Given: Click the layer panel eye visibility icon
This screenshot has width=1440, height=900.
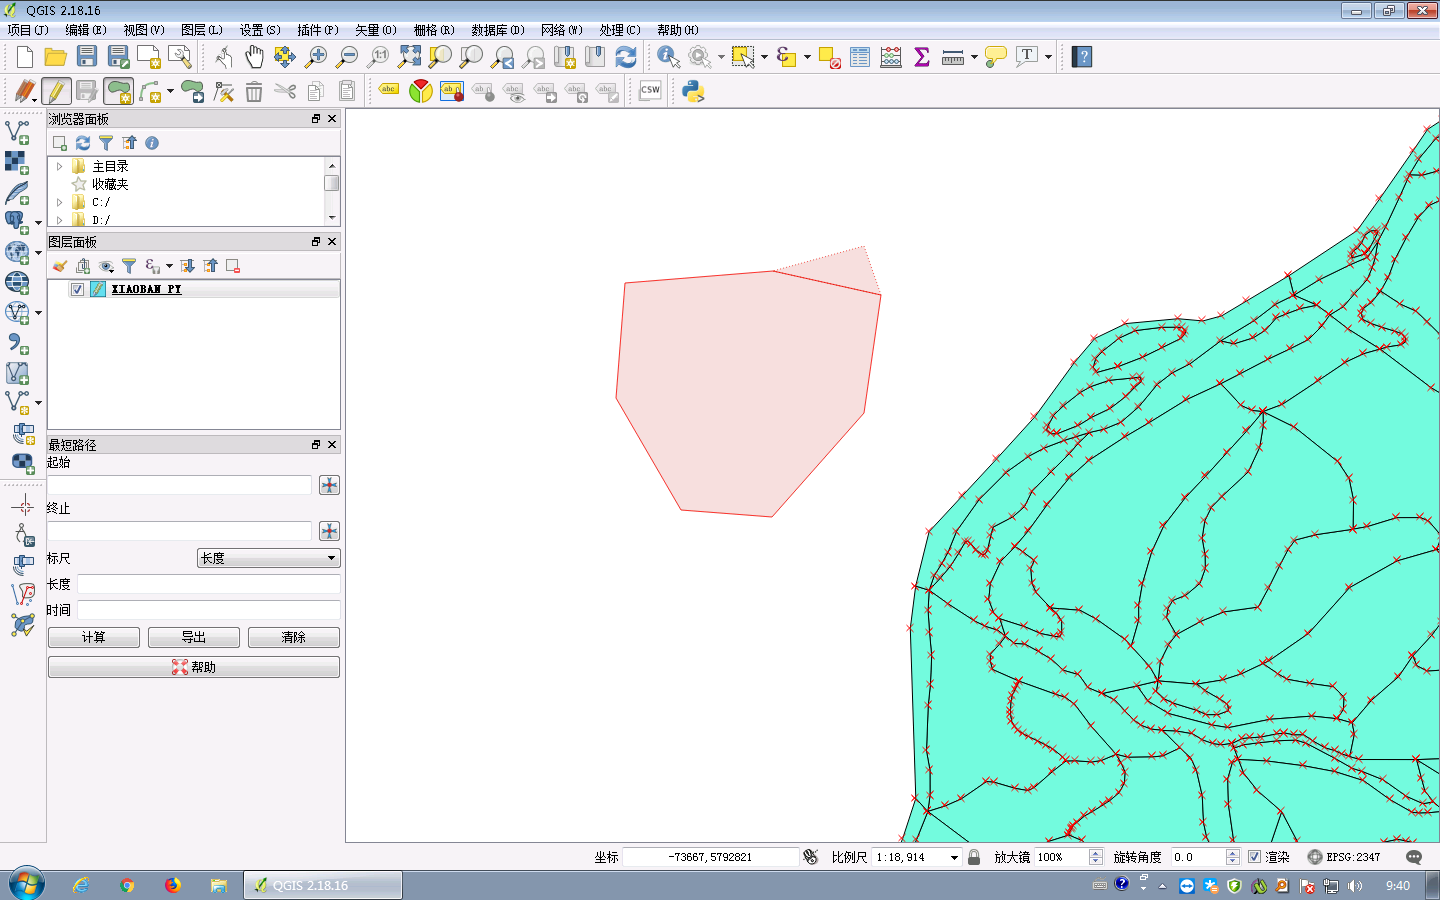Looking at the screenshot, I should pos(106,266).
